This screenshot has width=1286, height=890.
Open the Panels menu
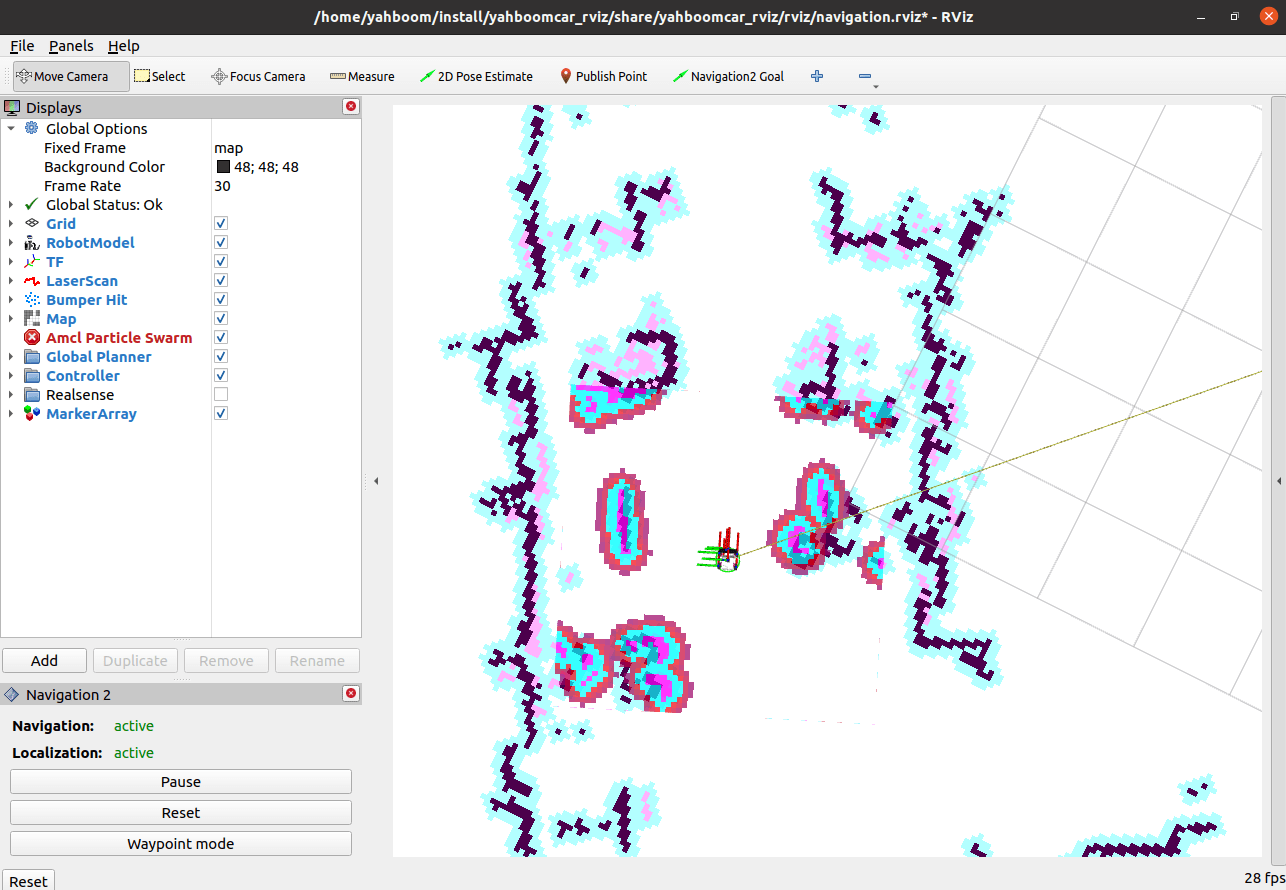pos(71,46)
